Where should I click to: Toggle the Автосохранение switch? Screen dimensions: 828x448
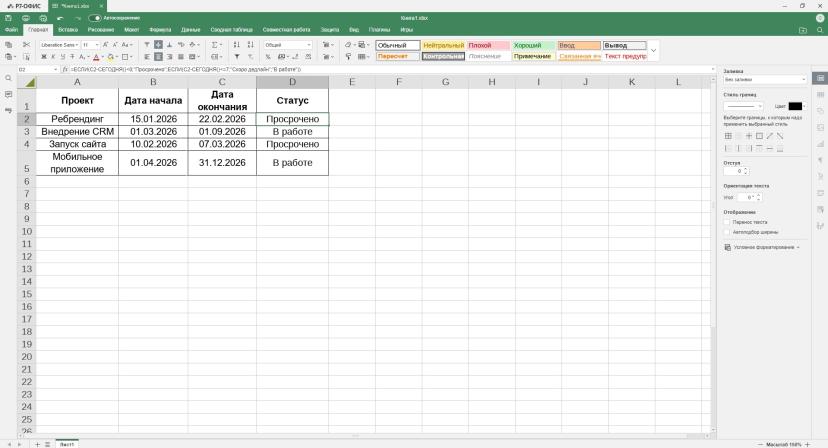point(95,18)
